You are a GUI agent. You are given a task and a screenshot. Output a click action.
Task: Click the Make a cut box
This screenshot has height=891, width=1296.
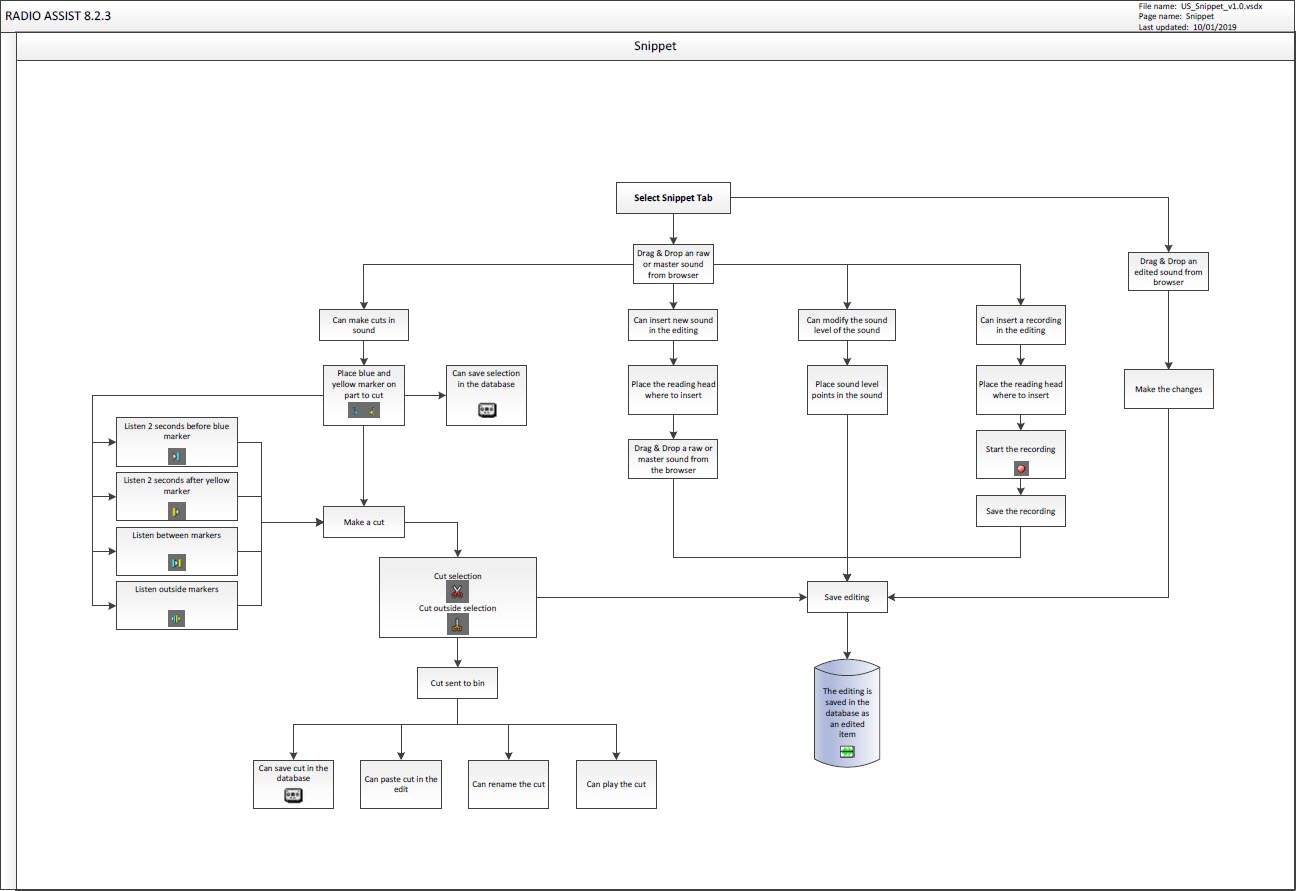pyautogui.click(x=363, y=522)
